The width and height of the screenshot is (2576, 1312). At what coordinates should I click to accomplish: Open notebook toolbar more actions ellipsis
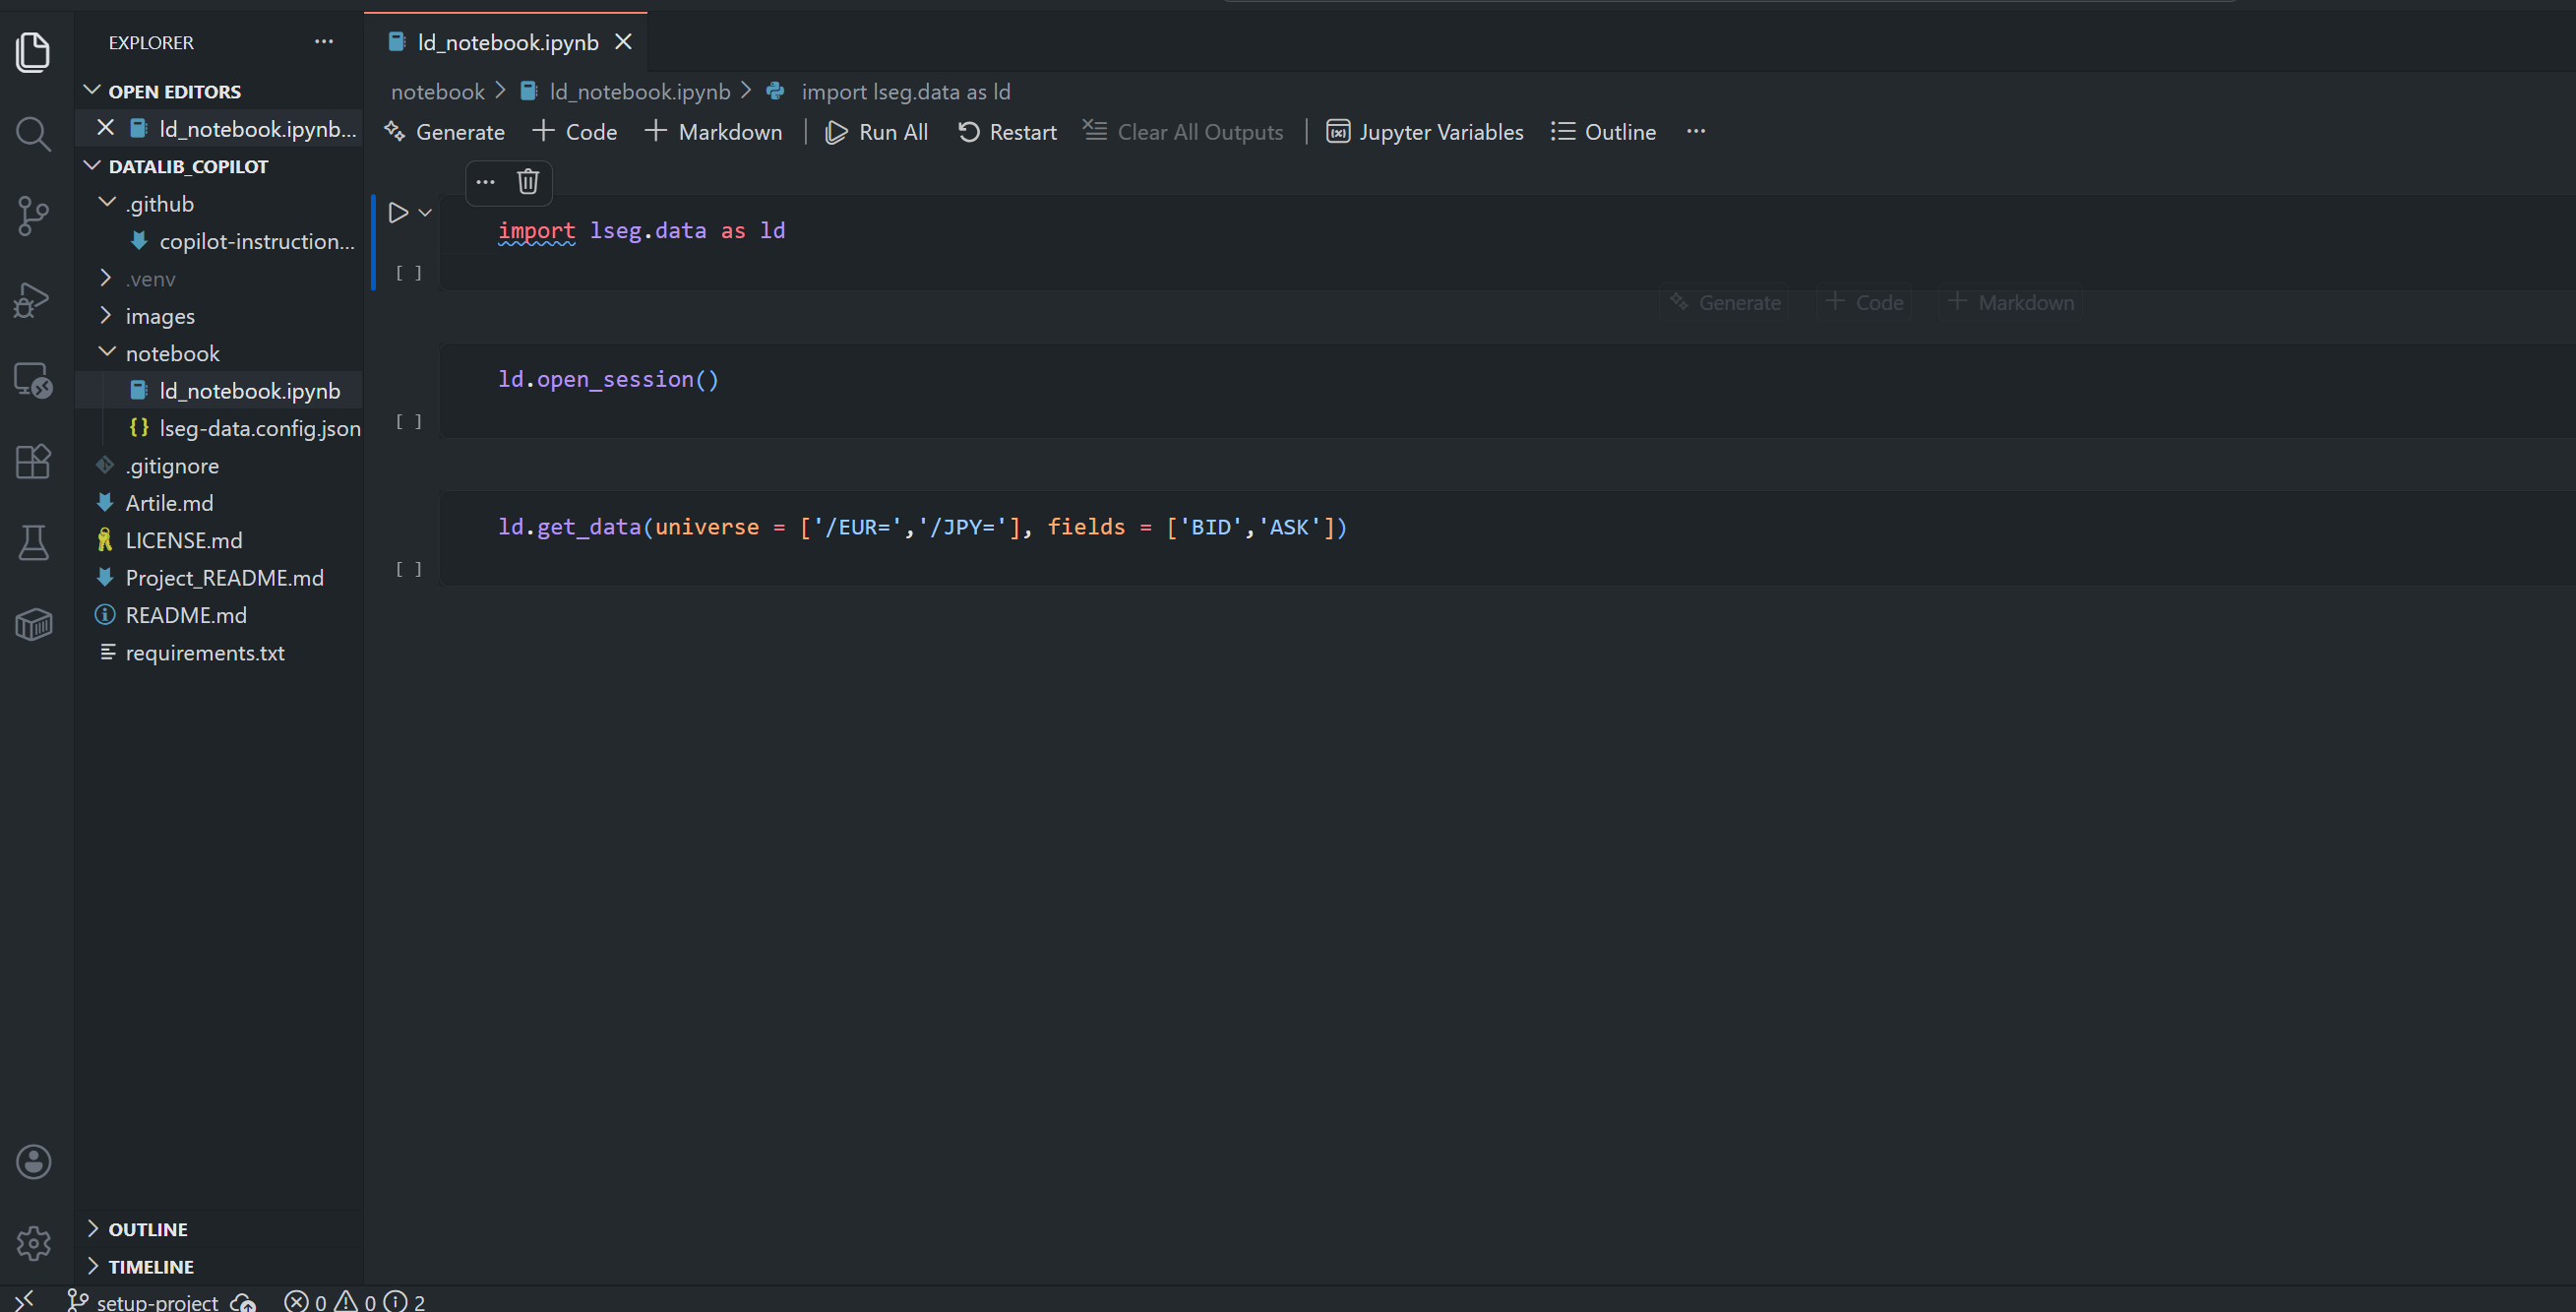pyautogui.click(x=1696, y=131)
